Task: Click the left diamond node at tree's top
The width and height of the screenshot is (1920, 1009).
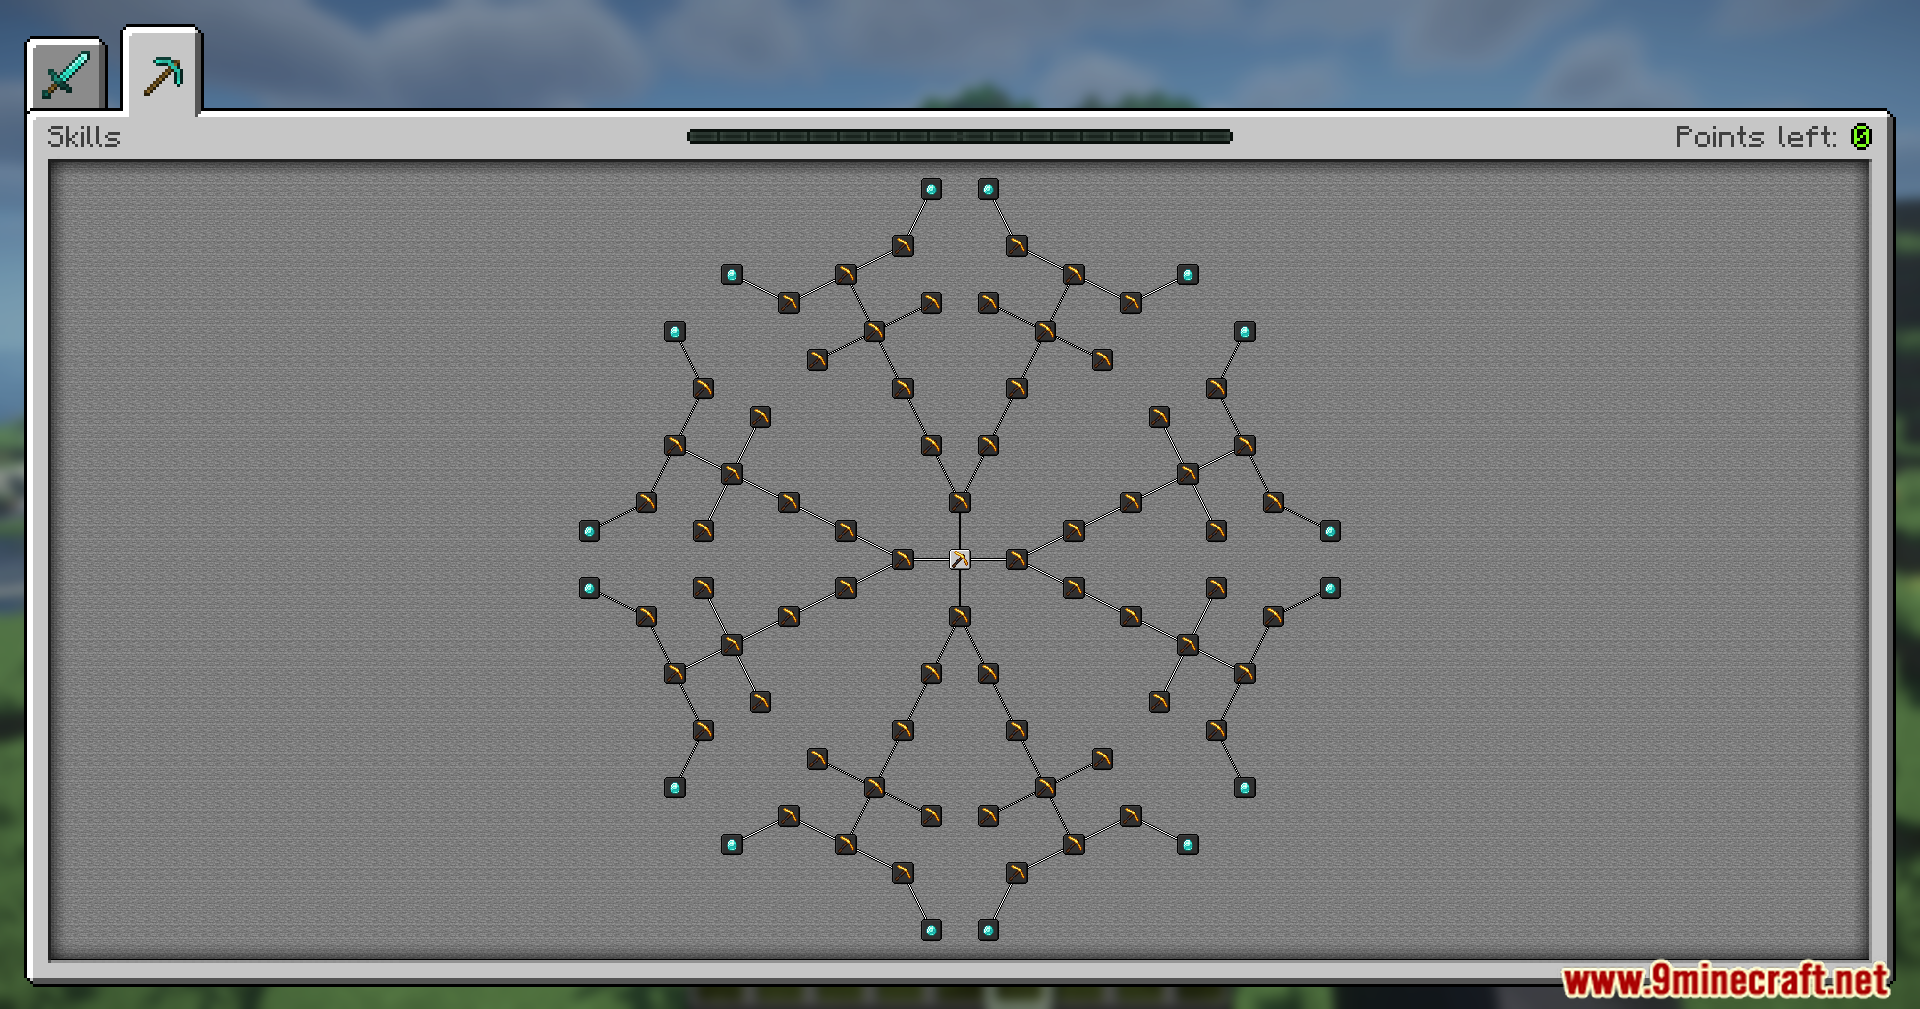Action: 931,189
